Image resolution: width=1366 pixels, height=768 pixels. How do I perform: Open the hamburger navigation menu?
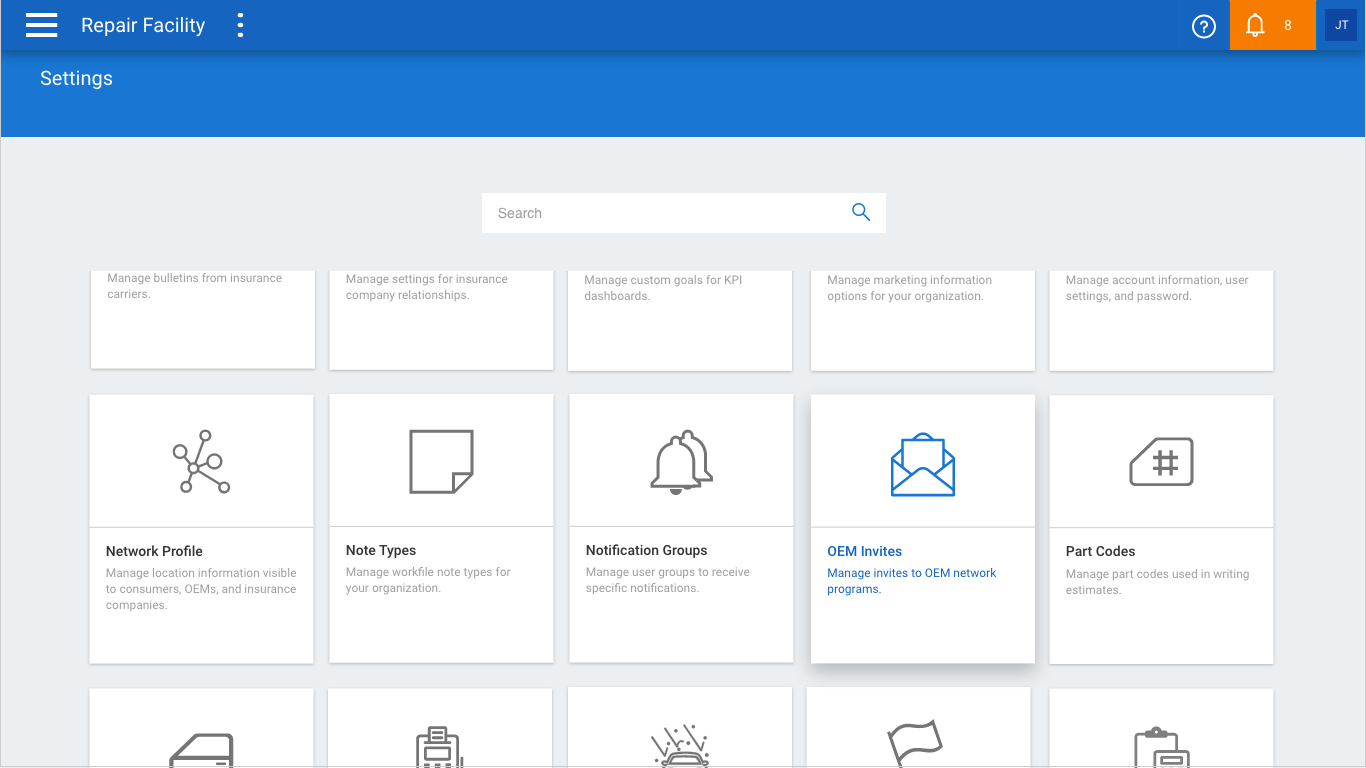pos(41,25)
